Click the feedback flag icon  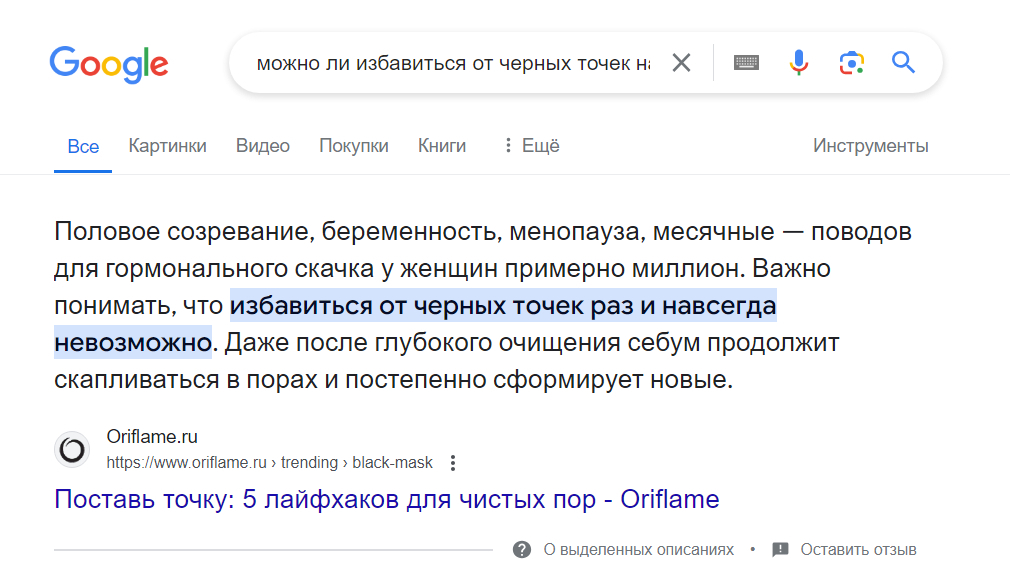click(x=781, y=550)
